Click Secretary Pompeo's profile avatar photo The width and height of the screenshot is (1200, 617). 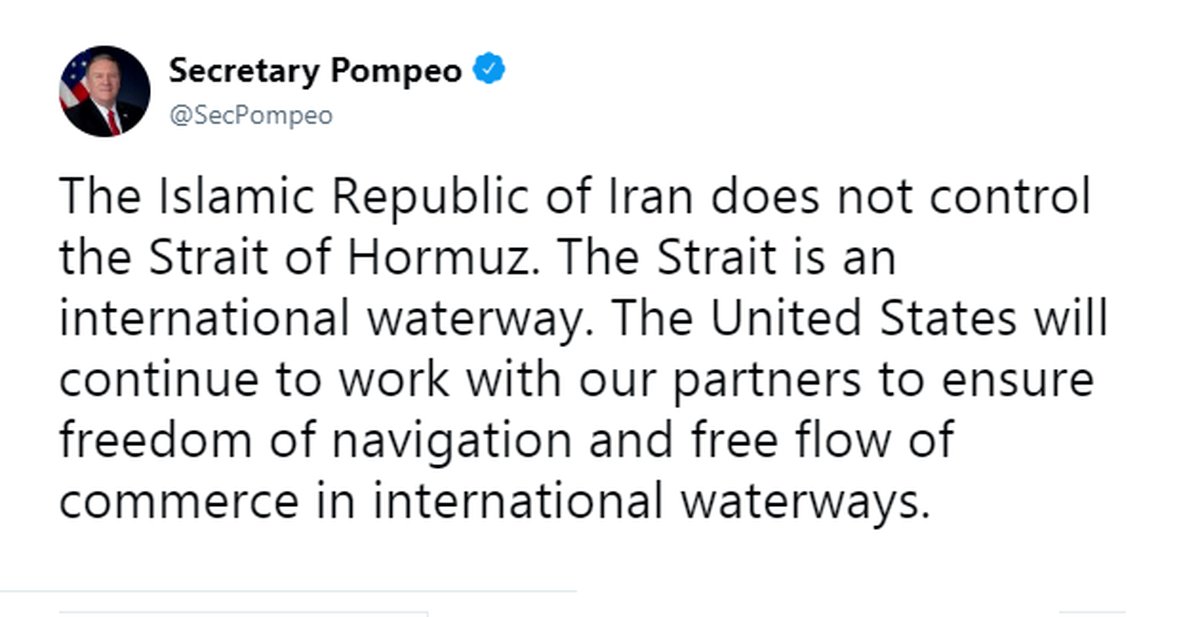105,92
